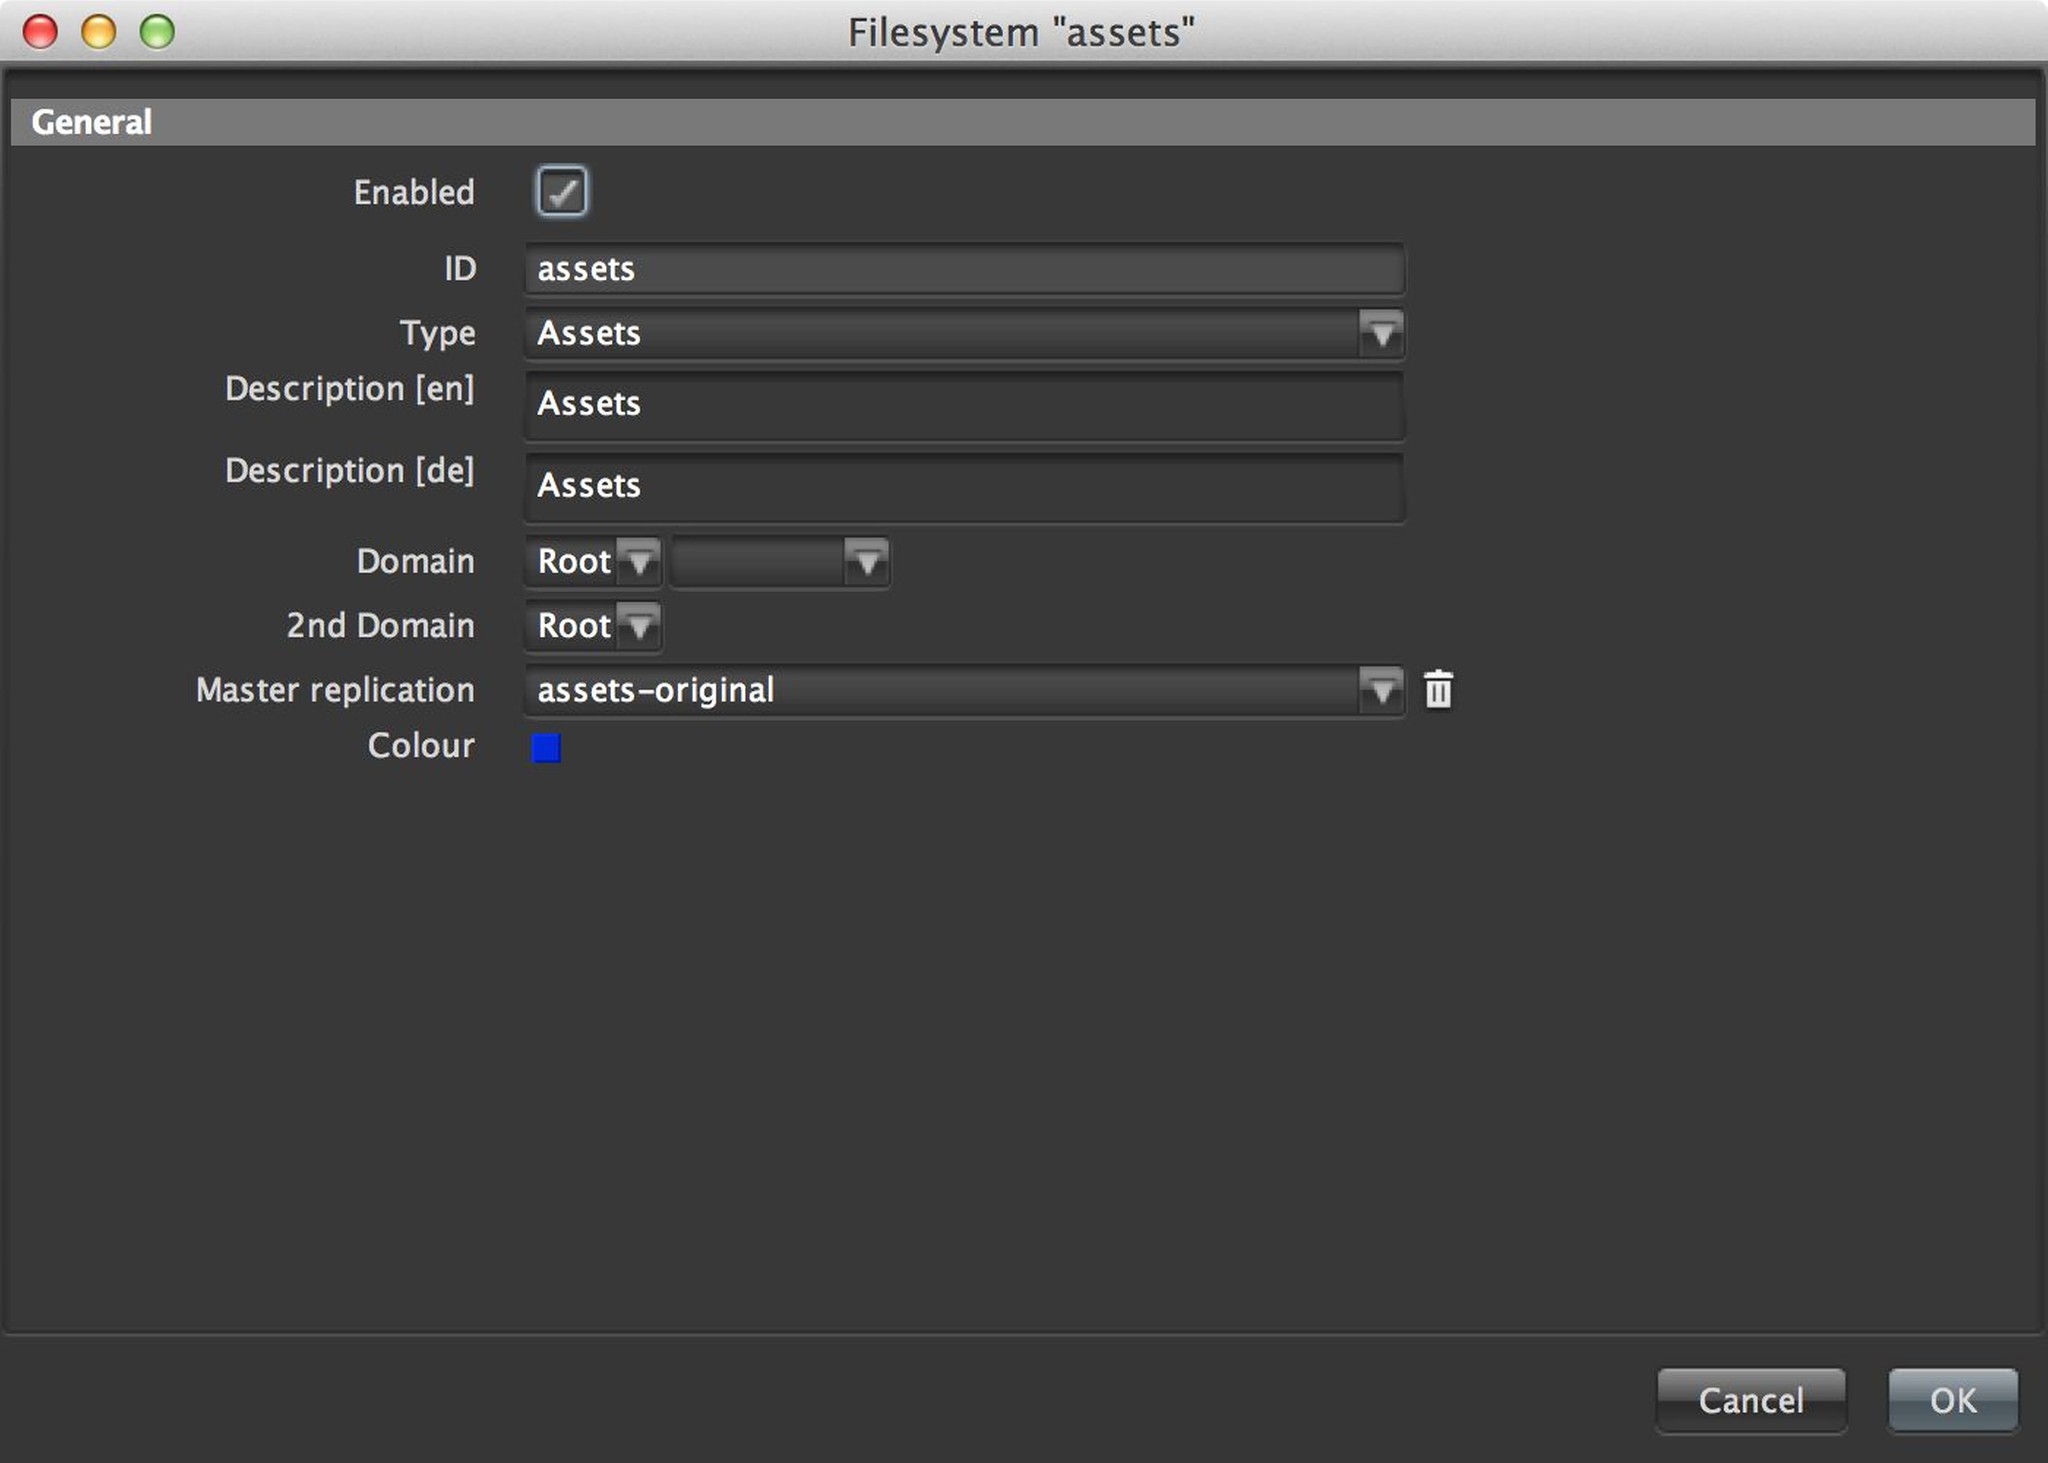Expand the 2nd Domain Root dropdown
Viewport: 2048px width, 1463px height.
tap(639, 626)
